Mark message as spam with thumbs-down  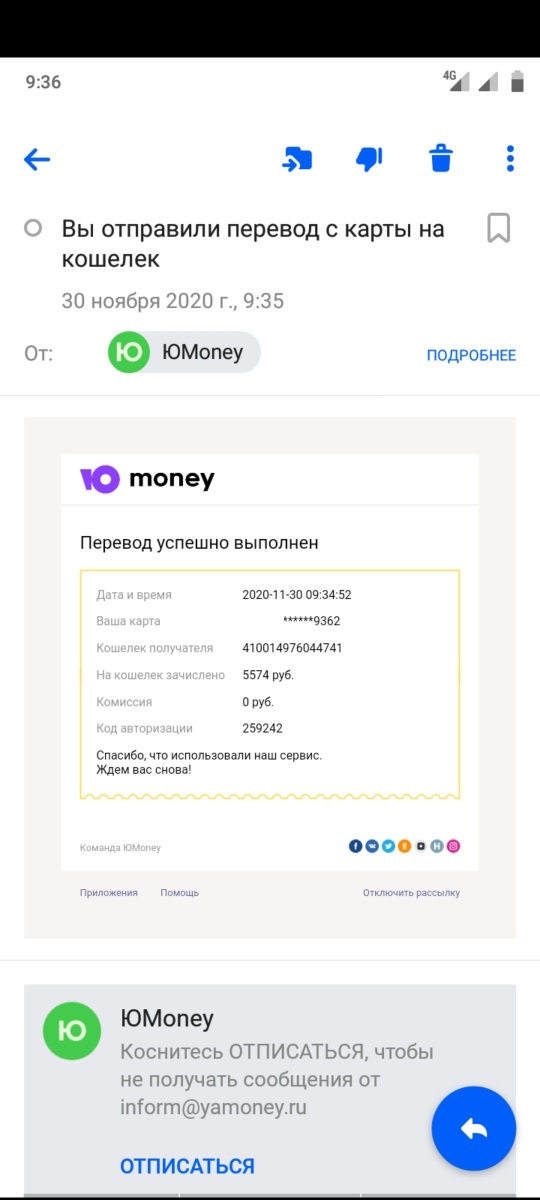[x=369, y=158]
